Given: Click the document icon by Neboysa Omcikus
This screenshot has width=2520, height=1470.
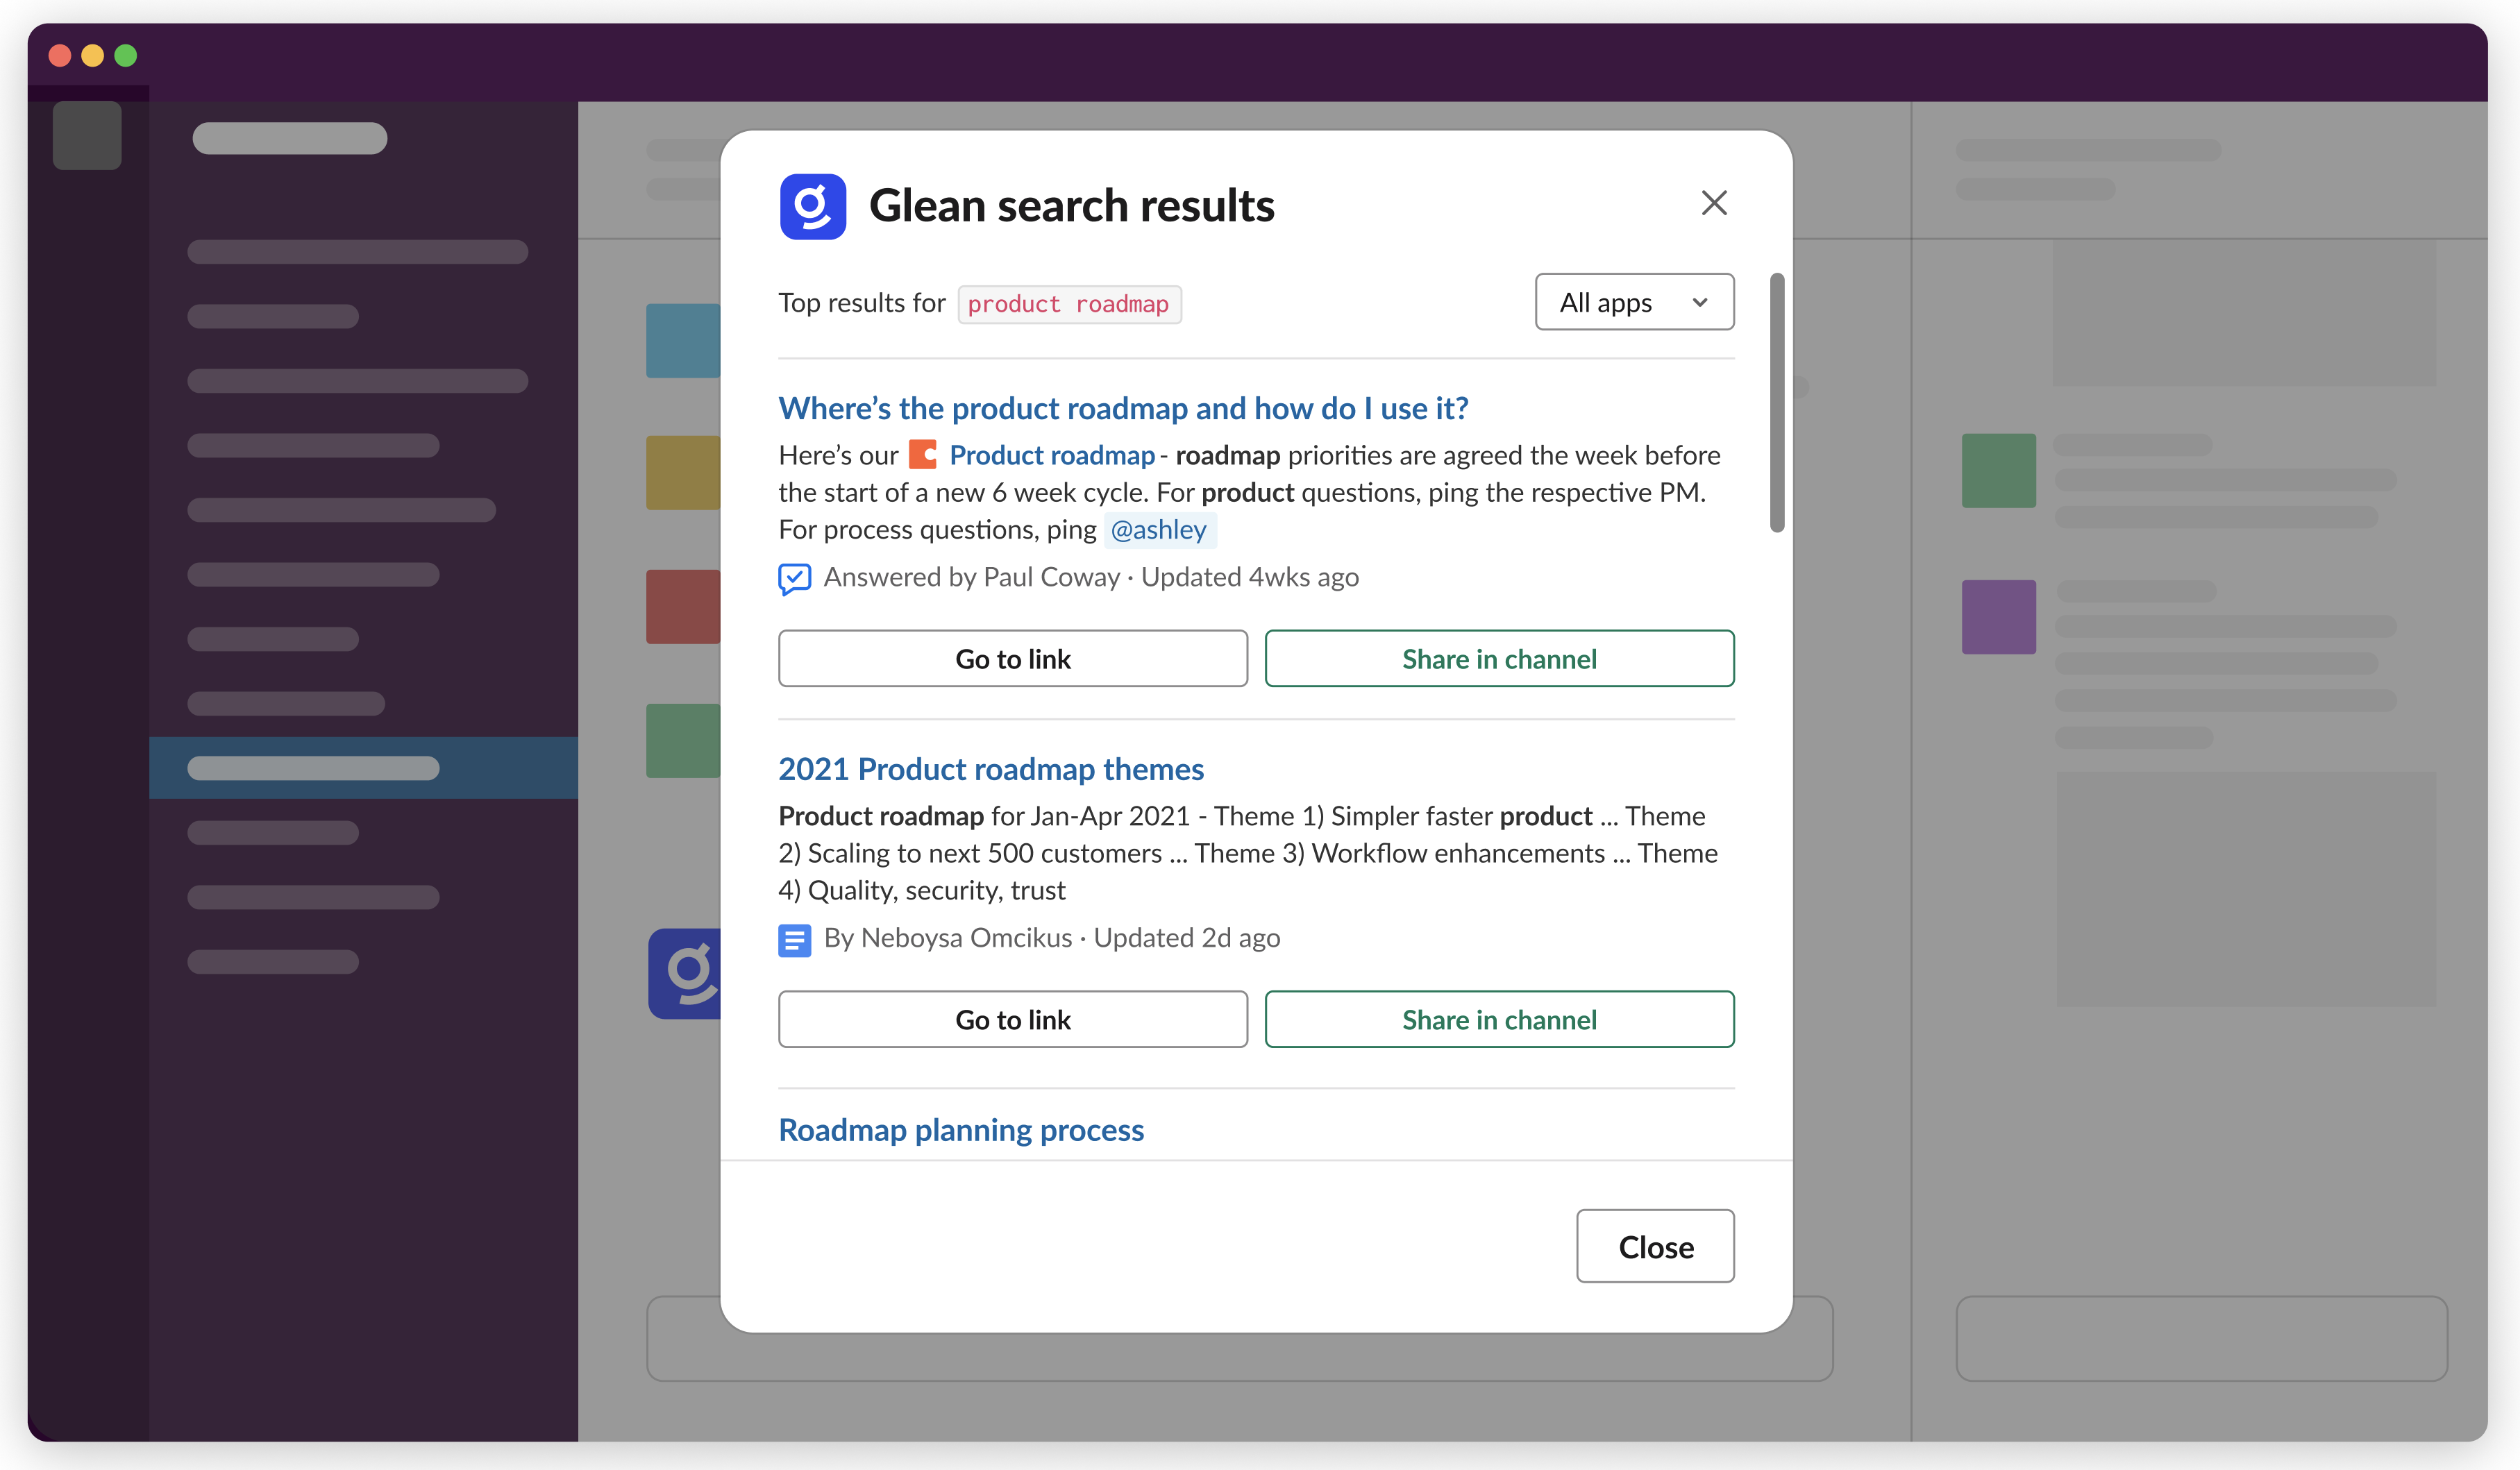Looking at the screenshot, I should 794,940.
